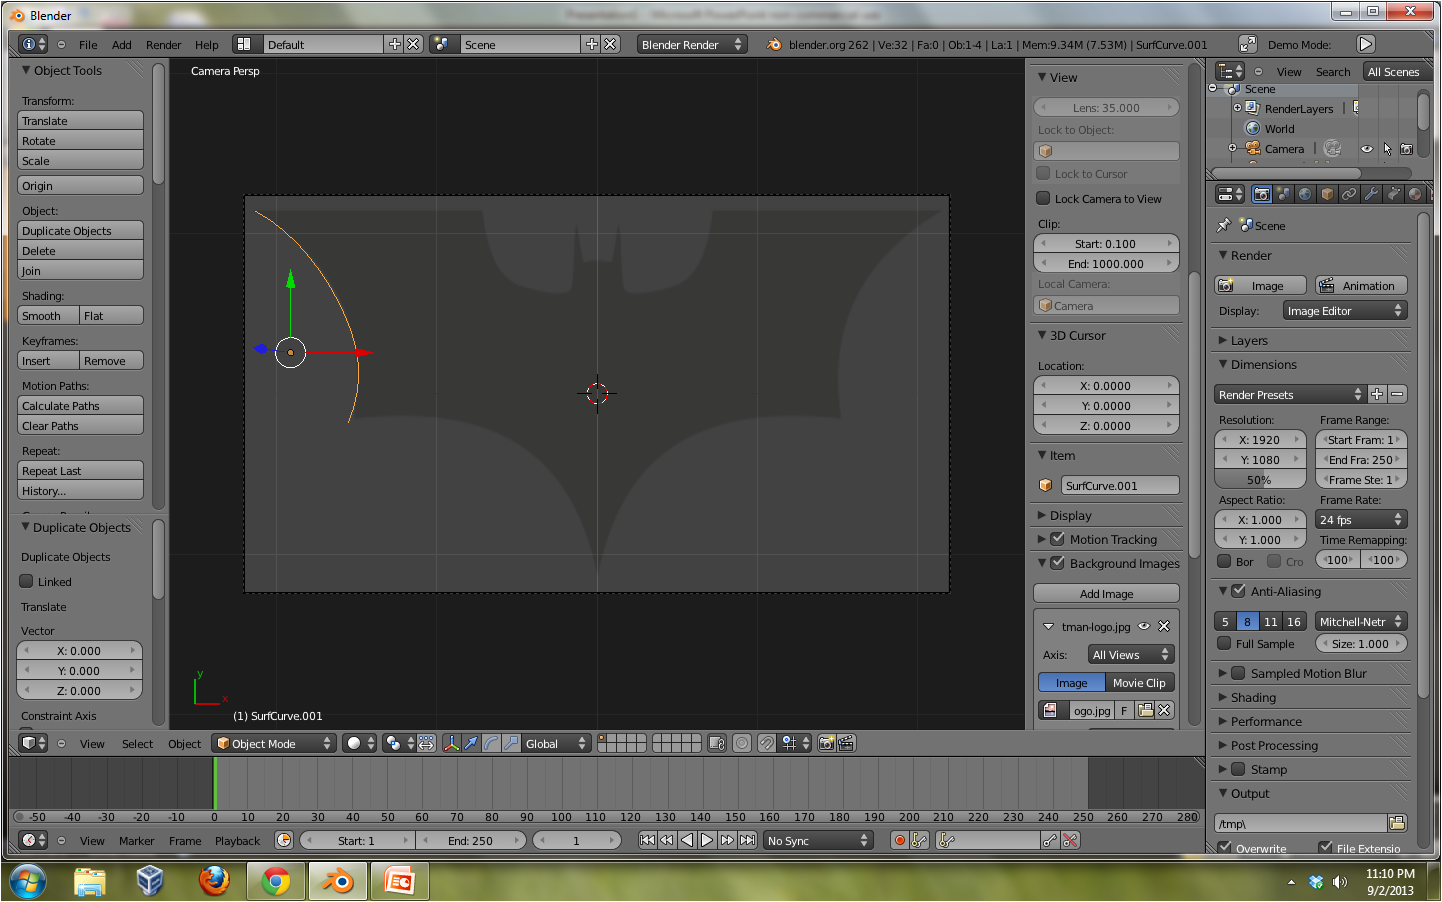Pin the properties context with pushpin icon
This screenshot has width=1442, height=902.
[1224, 225]
